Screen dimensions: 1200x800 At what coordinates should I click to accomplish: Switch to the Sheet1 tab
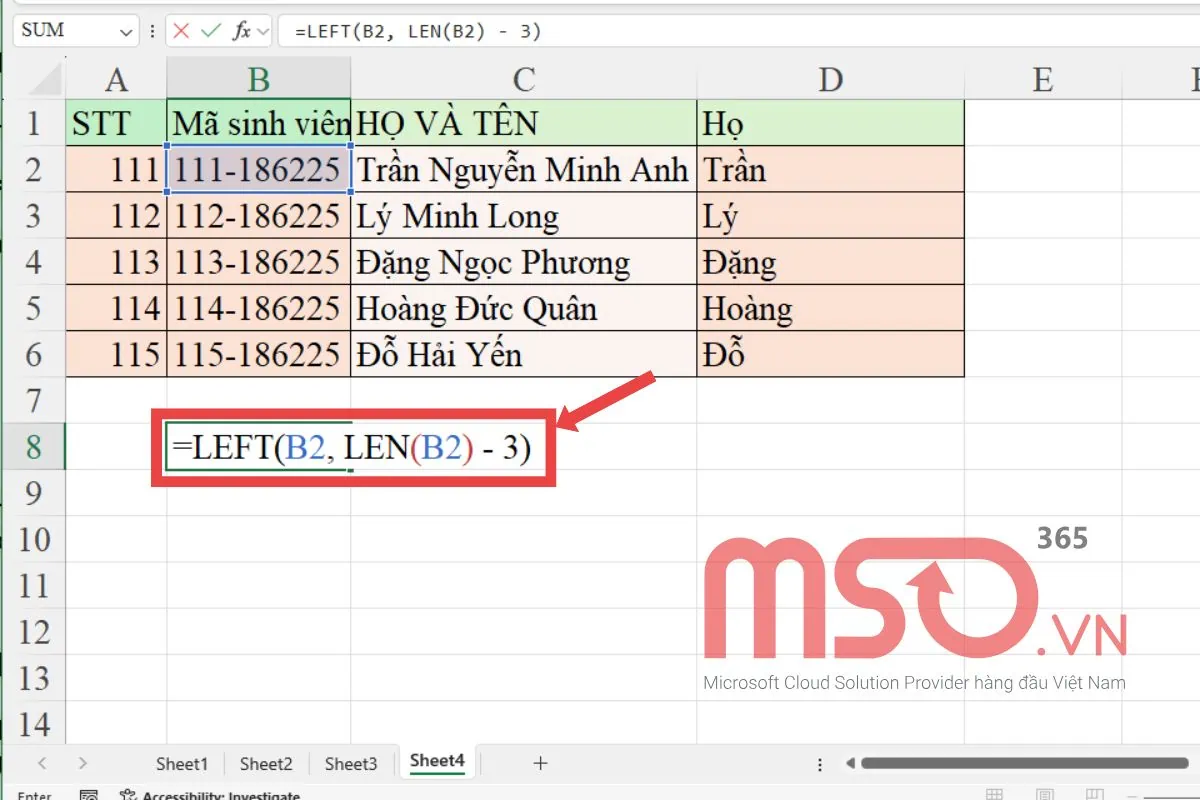182,764
